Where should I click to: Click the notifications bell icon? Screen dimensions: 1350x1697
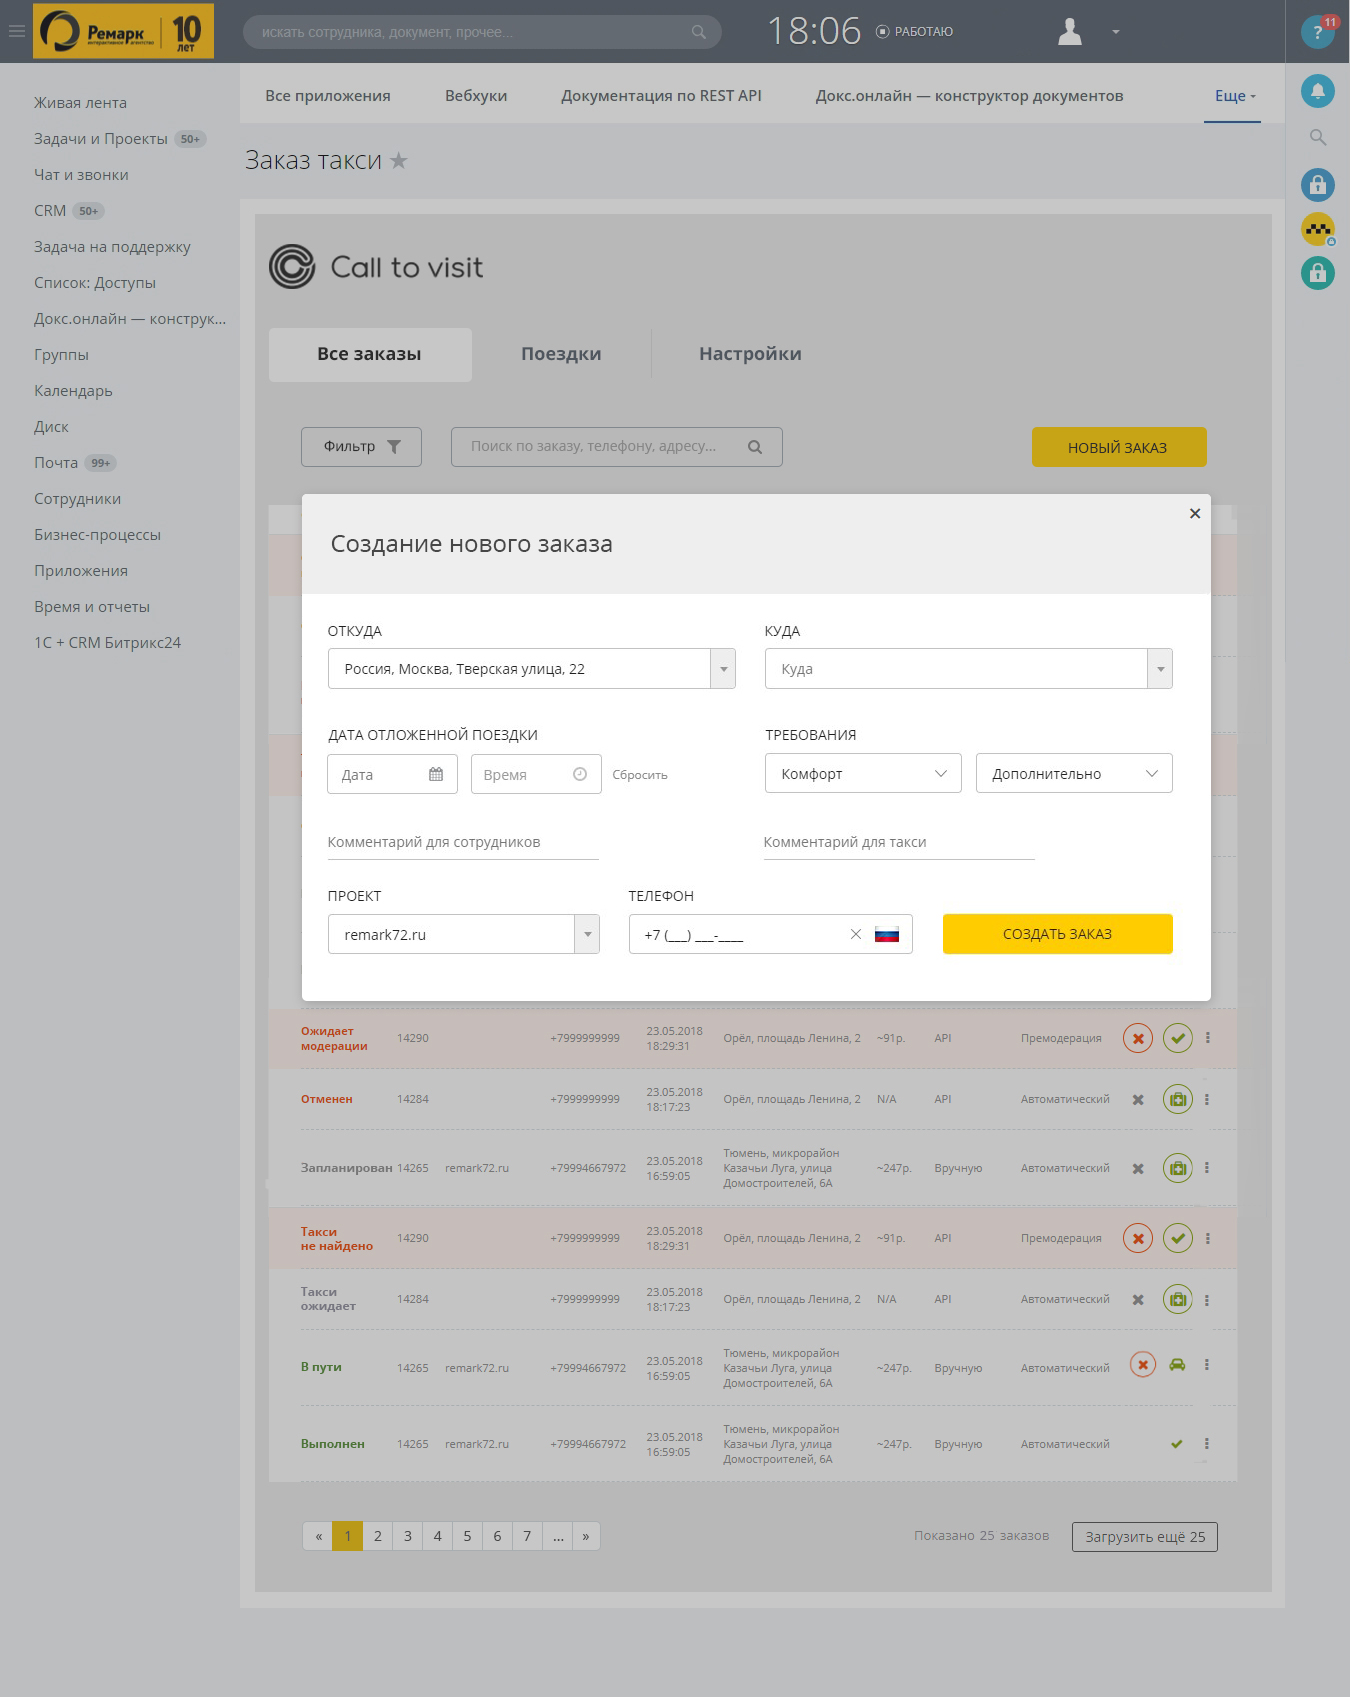pyautogui.click(x=1317, y=91)
